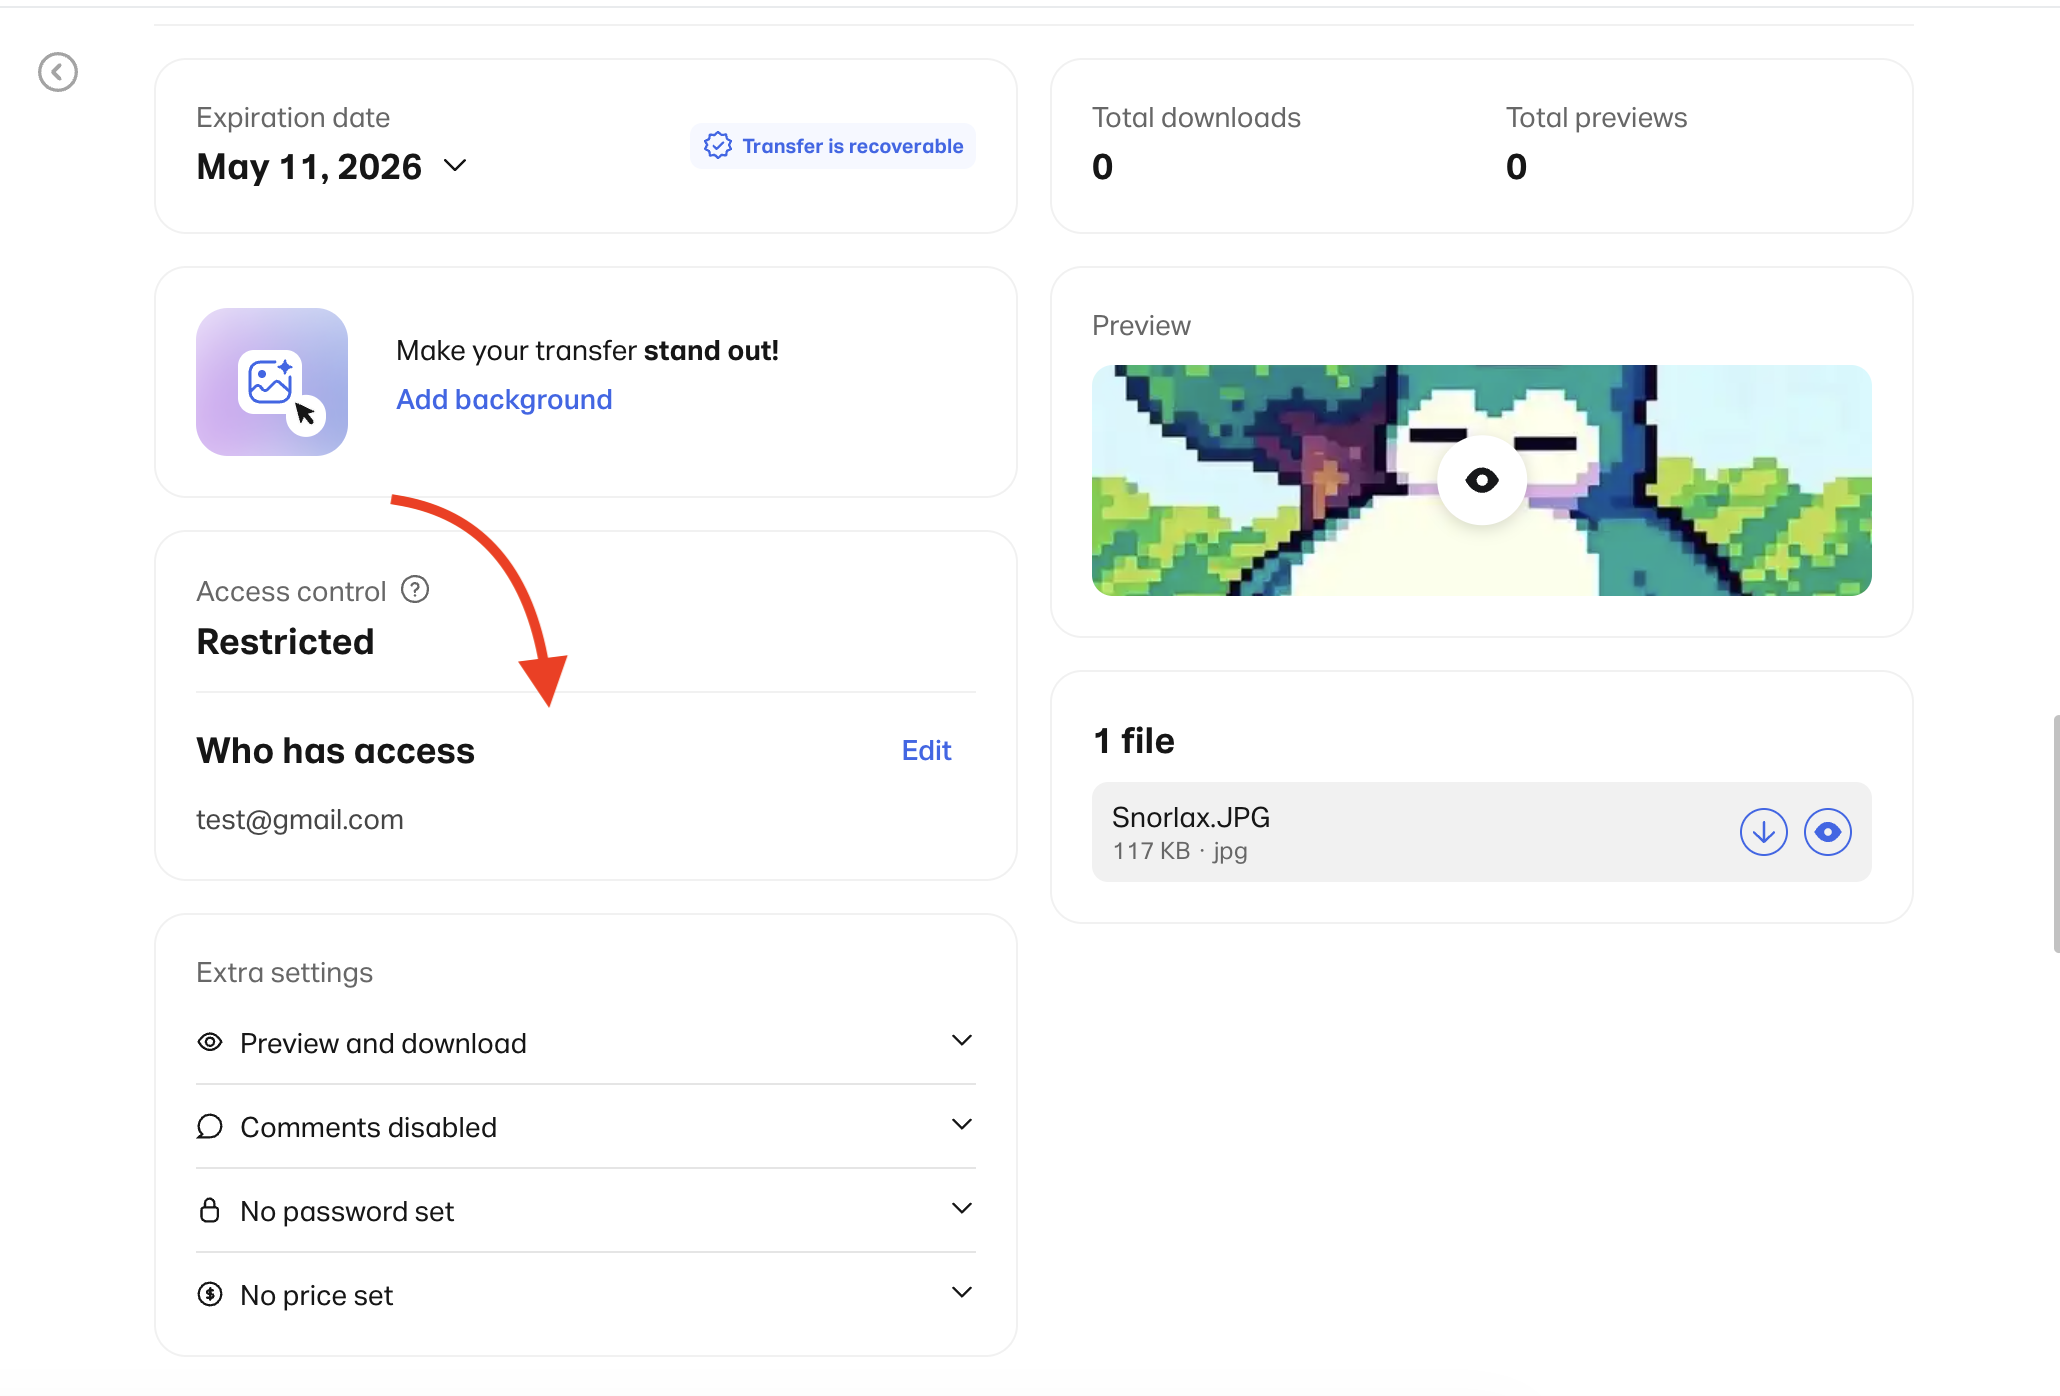Viewport: 2060px width, 1396px height.
Task: Click the back arrow circle icon
Action: 58,72
